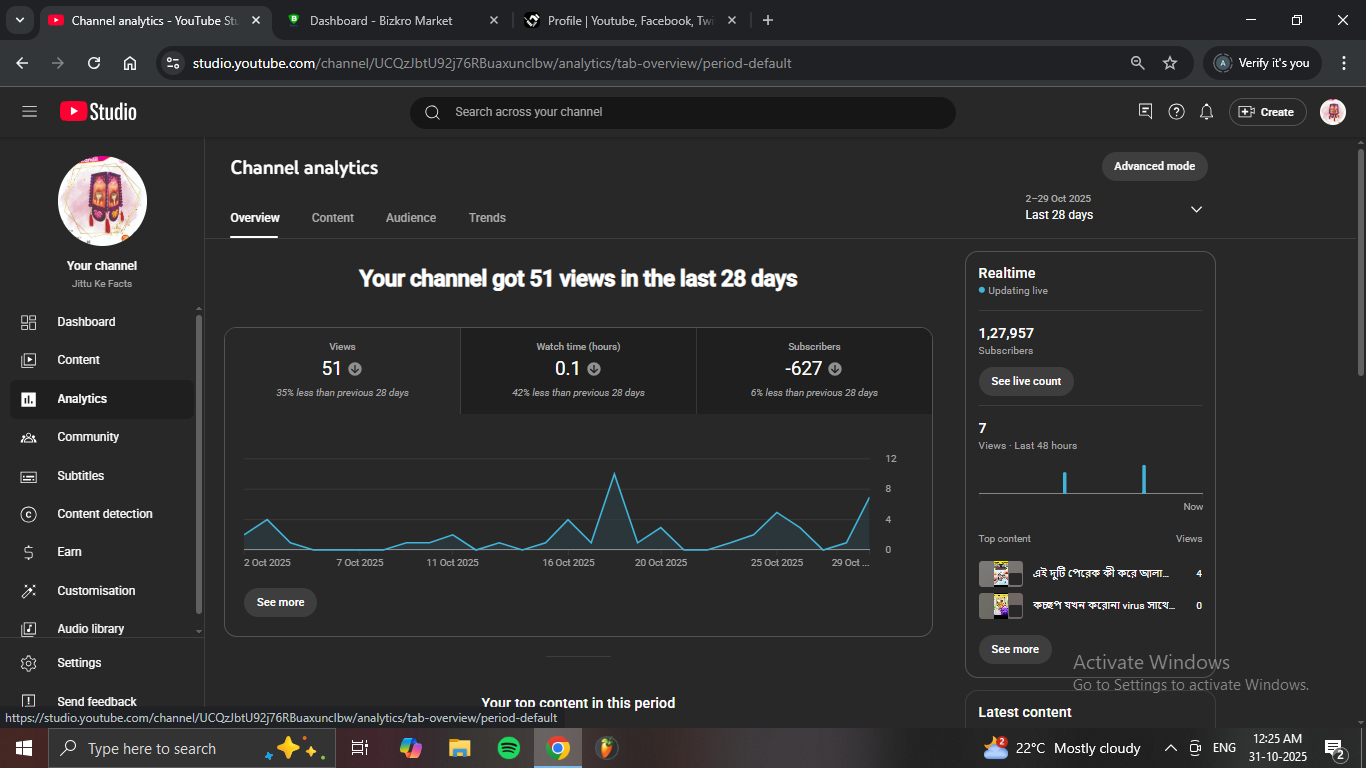Screen dimensions: 1366x768
Task: Click the See live count button
Action: click(1026, 381)
